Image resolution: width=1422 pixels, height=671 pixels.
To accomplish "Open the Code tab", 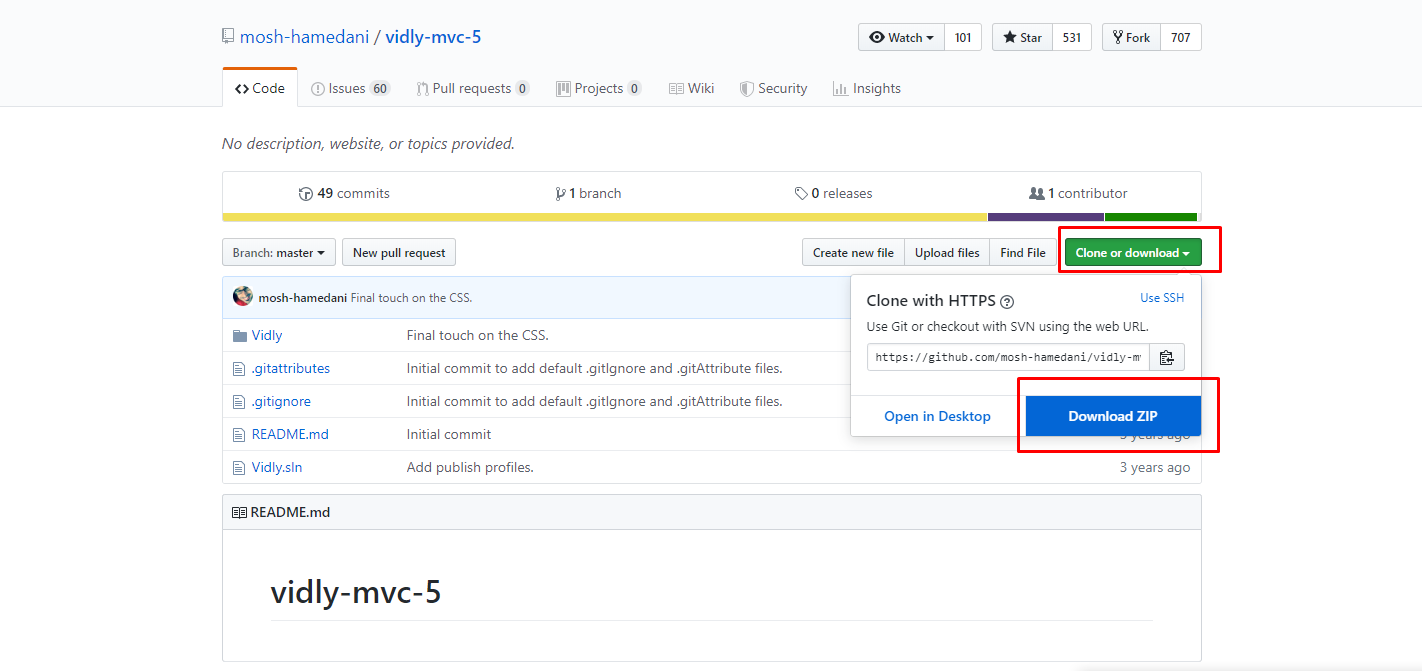I will coord(260,88).
